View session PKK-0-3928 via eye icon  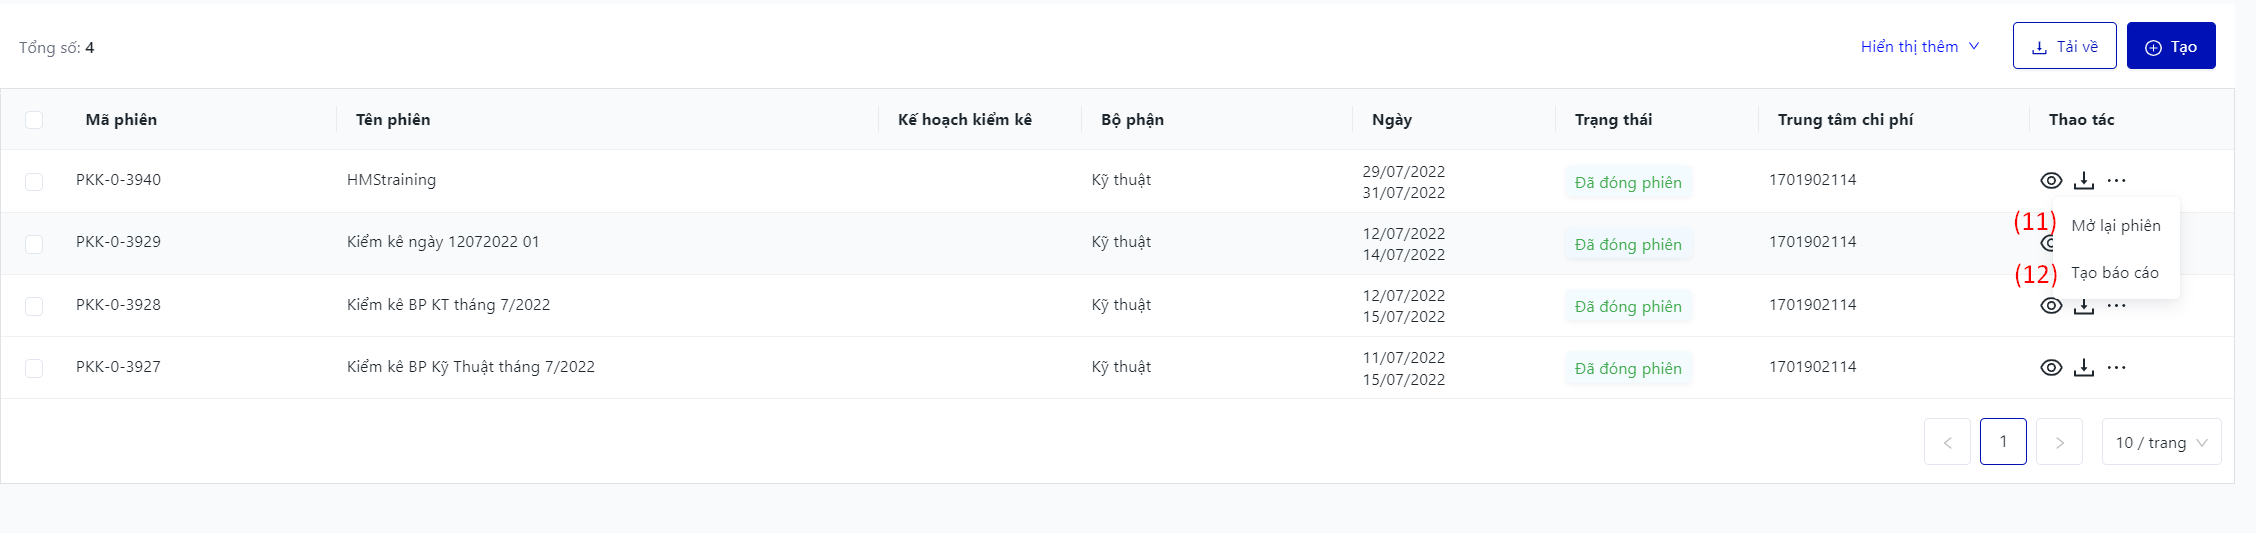(x=2051, y=307)
